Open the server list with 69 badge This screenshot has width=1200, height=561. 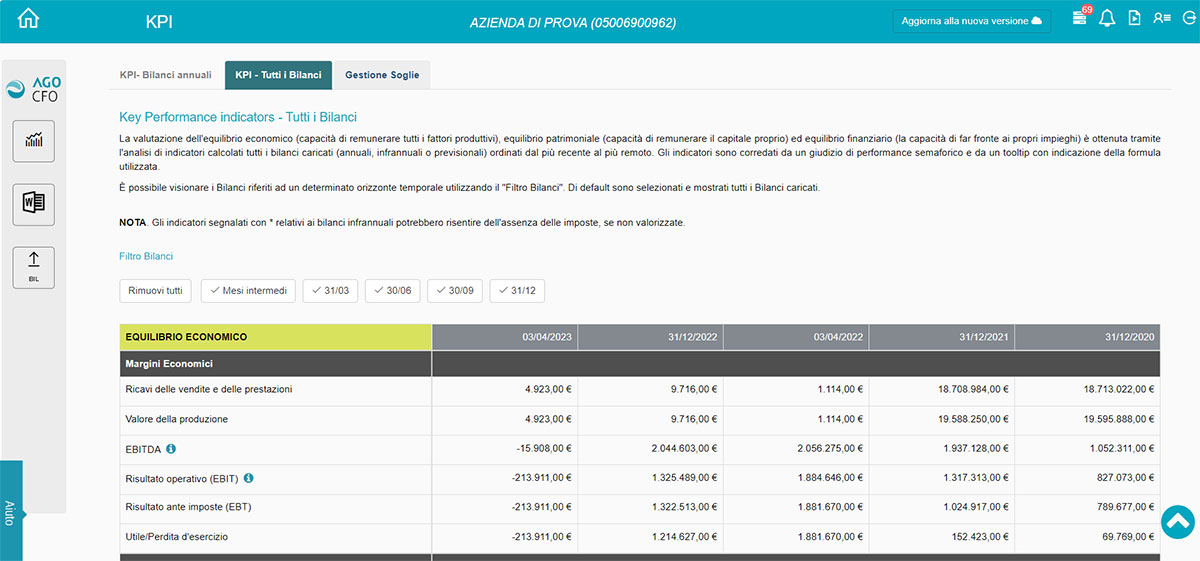[x=1080, y=19]
